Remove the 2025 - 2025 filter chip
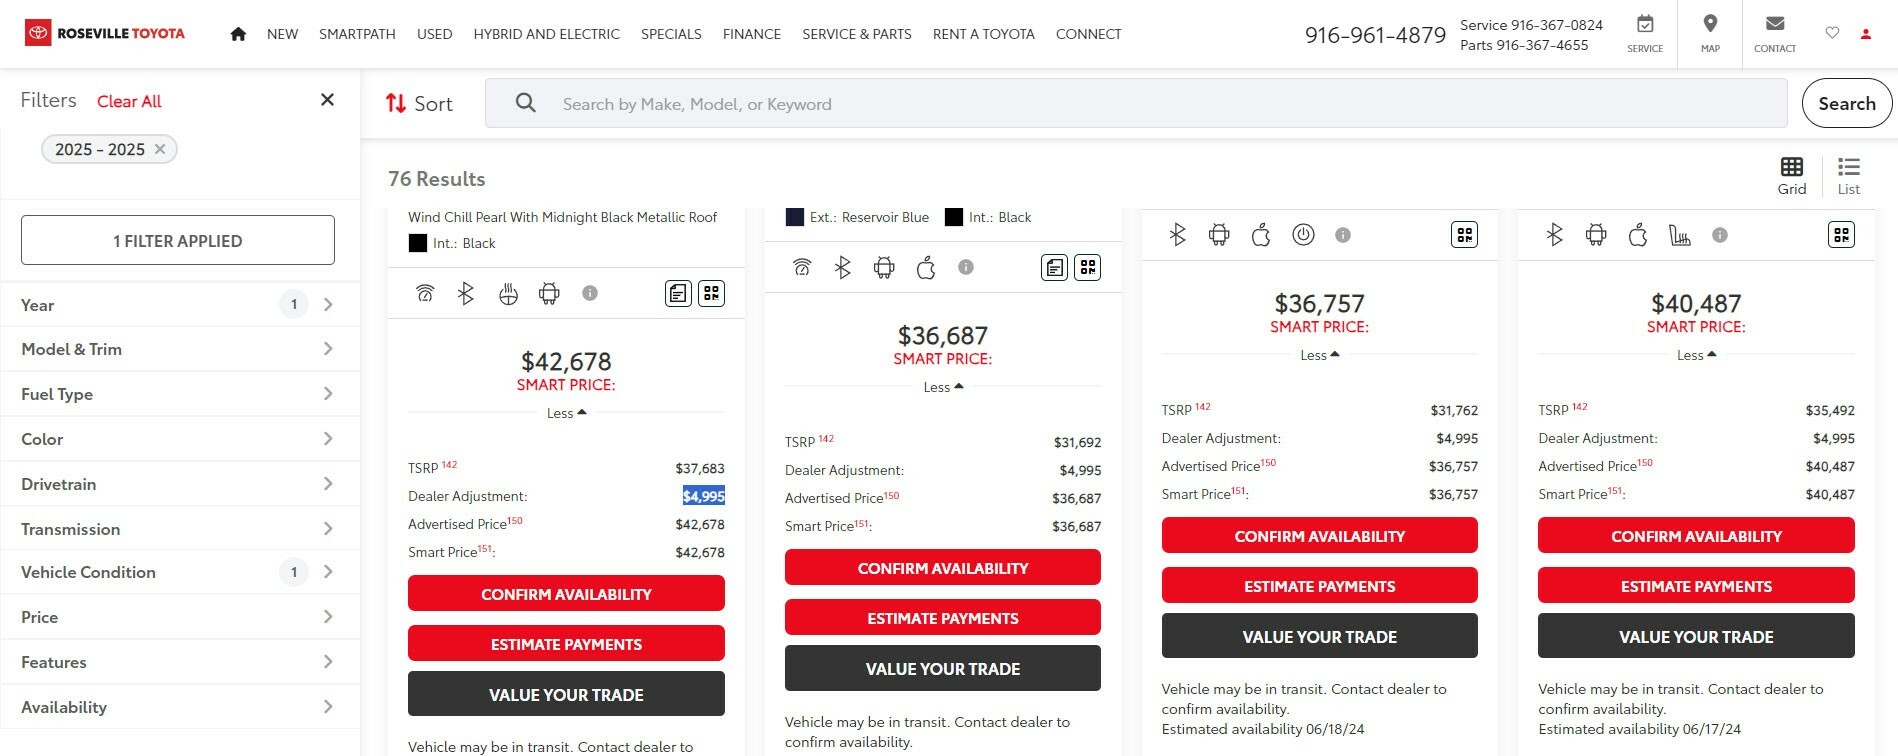The height and width of the screenshot is (756, 1898). click(160, 149)
